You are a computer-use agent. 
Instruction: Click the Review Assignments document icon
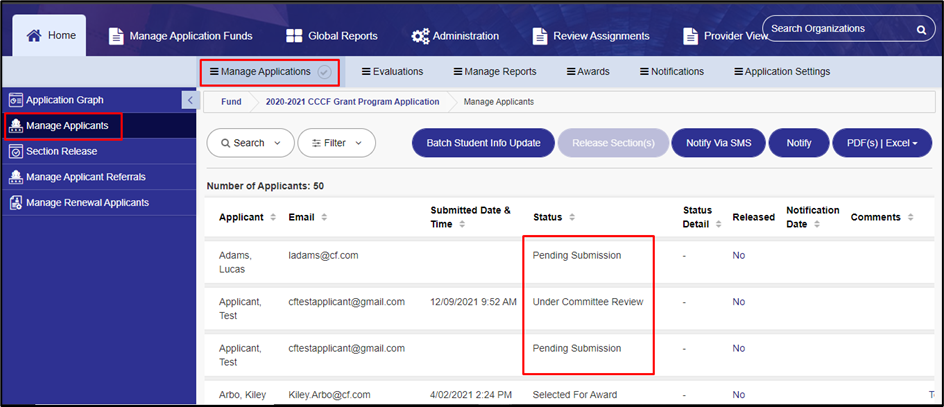tap(539, 36)
